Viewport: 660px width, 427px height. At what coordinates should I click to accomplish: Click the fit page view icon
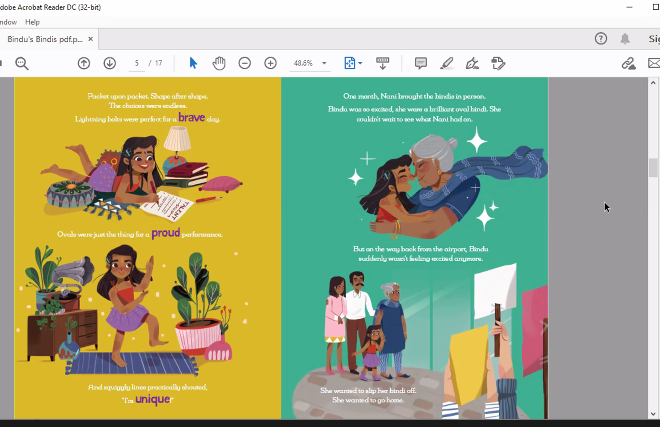(350, 63)
